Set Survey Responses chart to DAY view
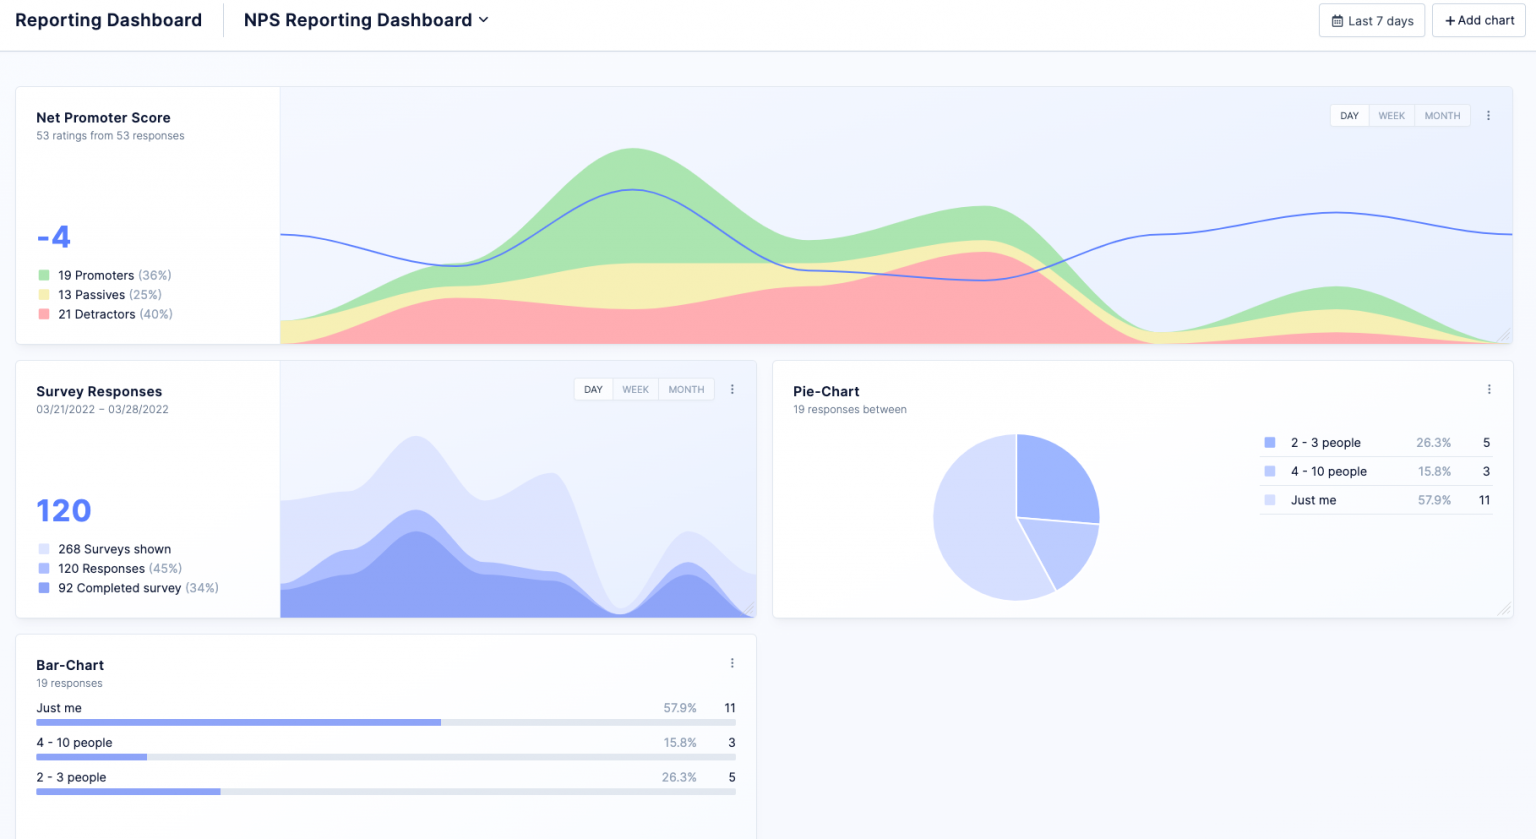Image resolution: width=1536 pixels, height=839 pixels. (593, 390)
